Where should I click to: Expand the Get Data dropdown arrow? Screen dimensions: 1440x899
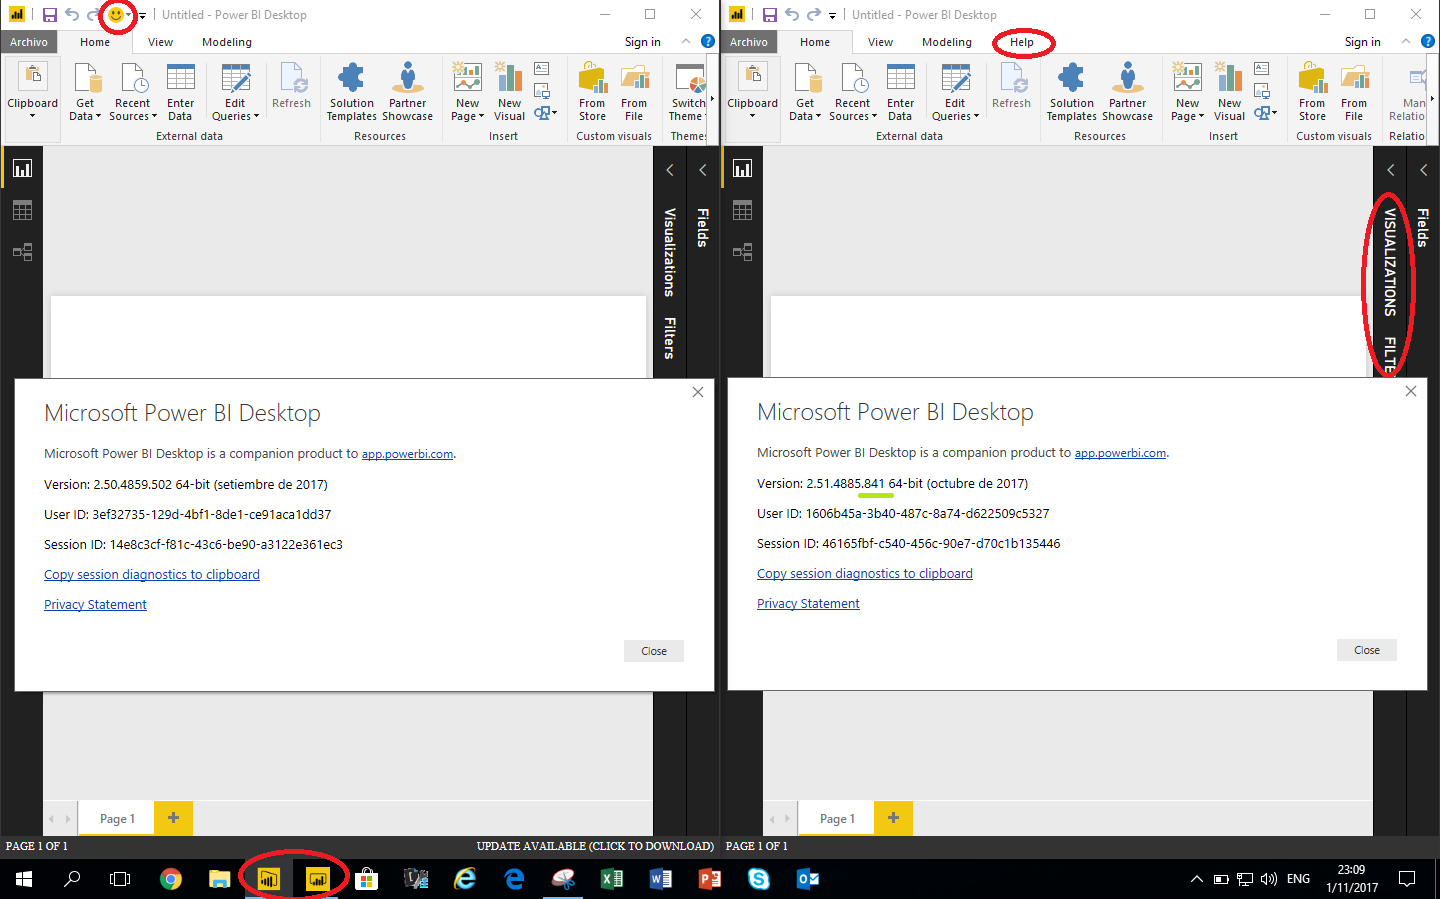coord(99,115)
